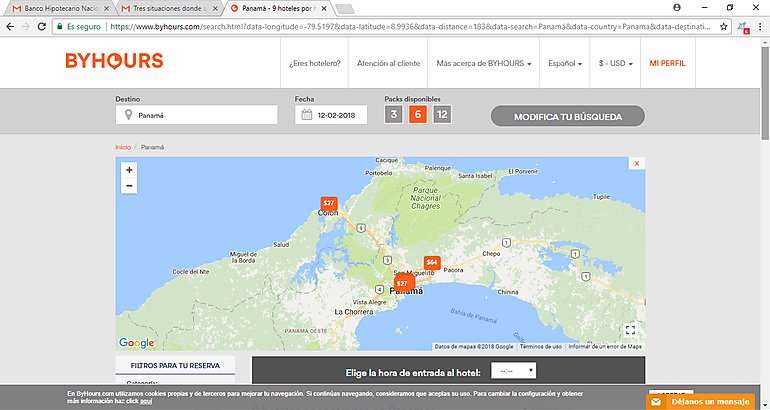
Task: Go back with browser back arrow
Action: [x=10, y=27]
